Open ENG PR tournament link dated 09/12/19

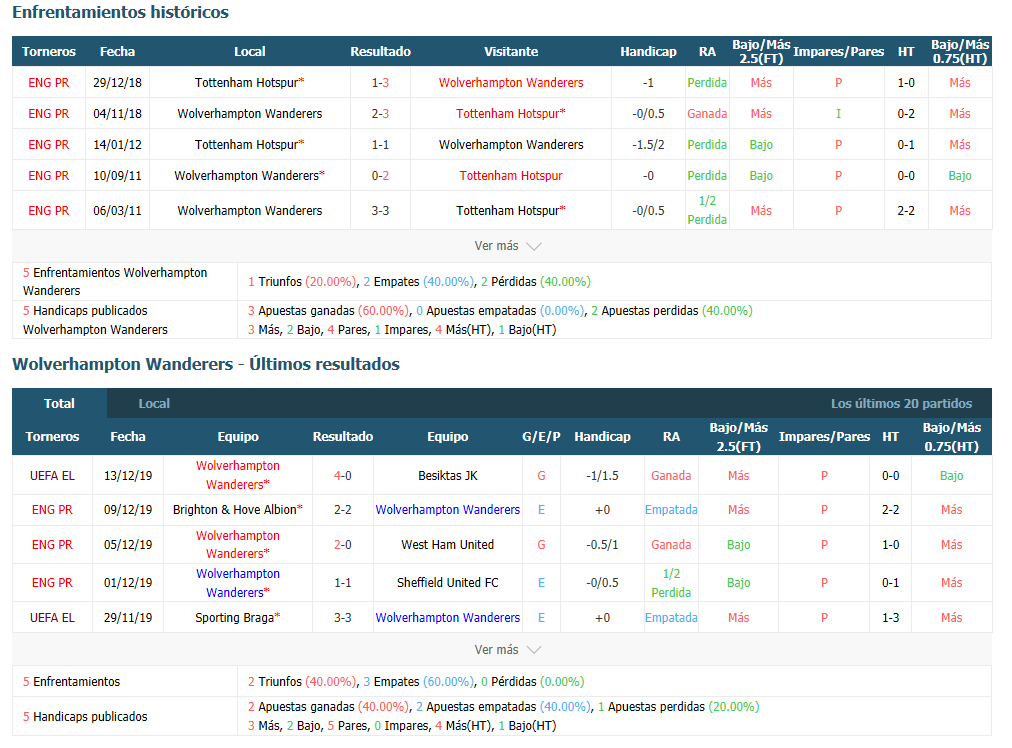52,510
